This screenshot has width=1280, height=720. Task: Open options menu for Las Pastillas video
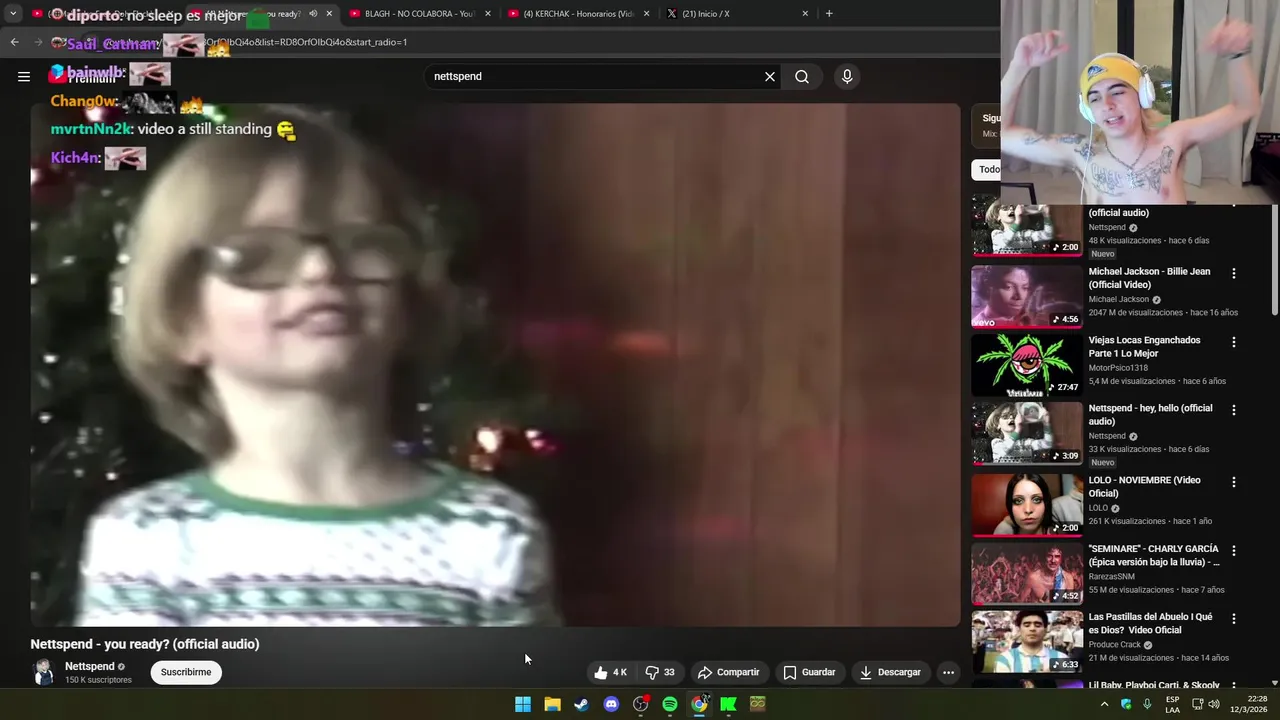point(1233,619)
